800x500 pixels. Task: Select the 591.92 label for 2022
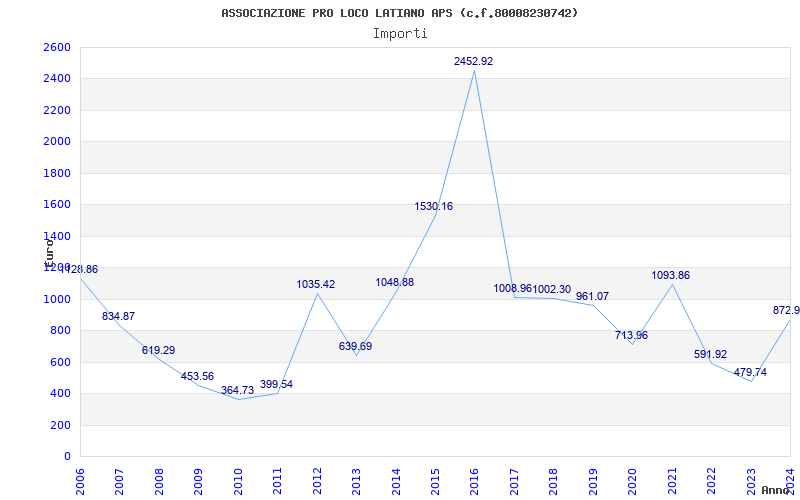click(x=710, y=355)
